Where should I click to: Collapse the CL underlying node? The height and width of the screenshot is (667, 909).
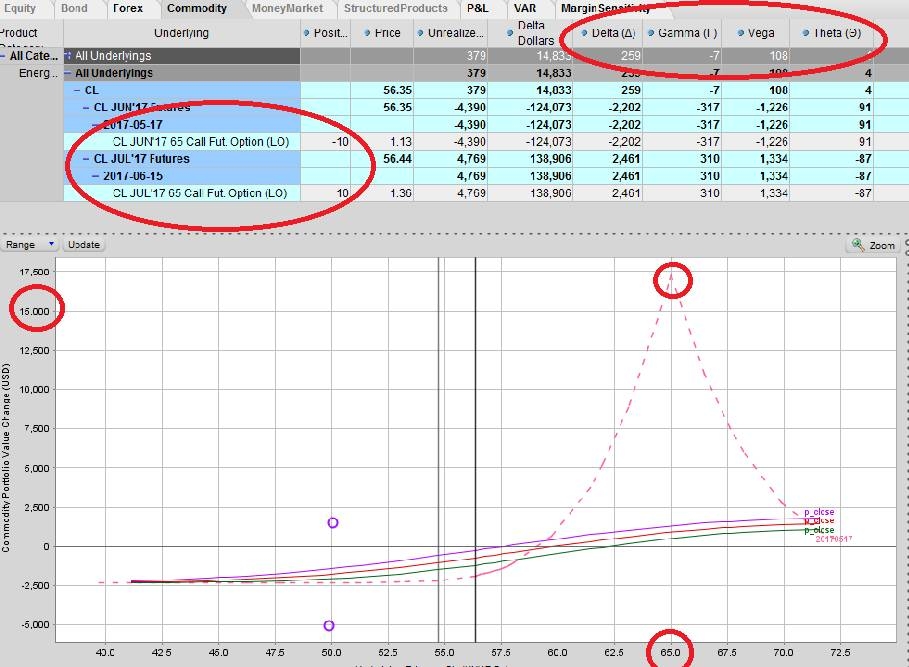pyautogui.click(x=77, y=90)
